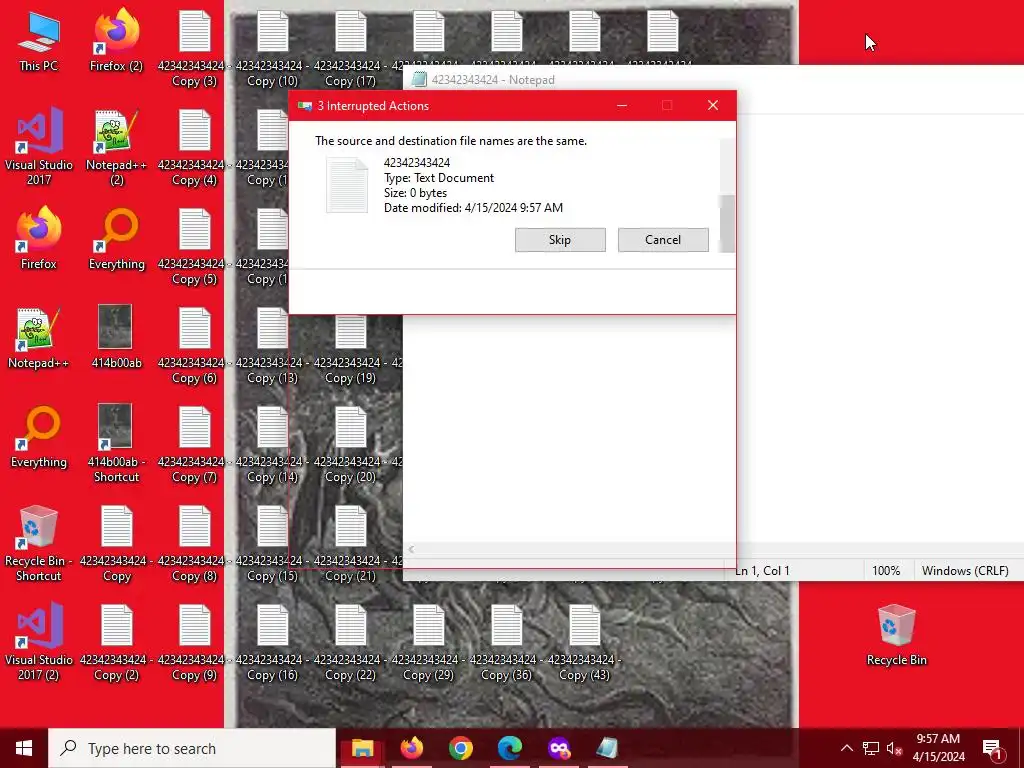Click the taskbar search box

pos(192,748)
